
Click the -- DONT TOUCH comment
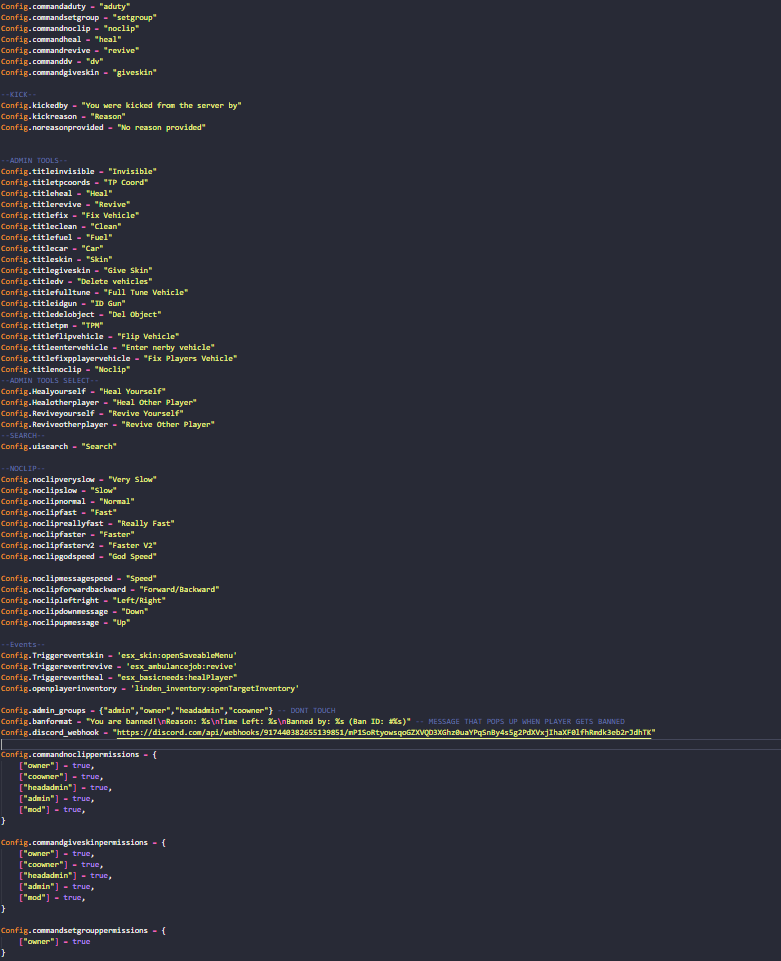point(307,712)
